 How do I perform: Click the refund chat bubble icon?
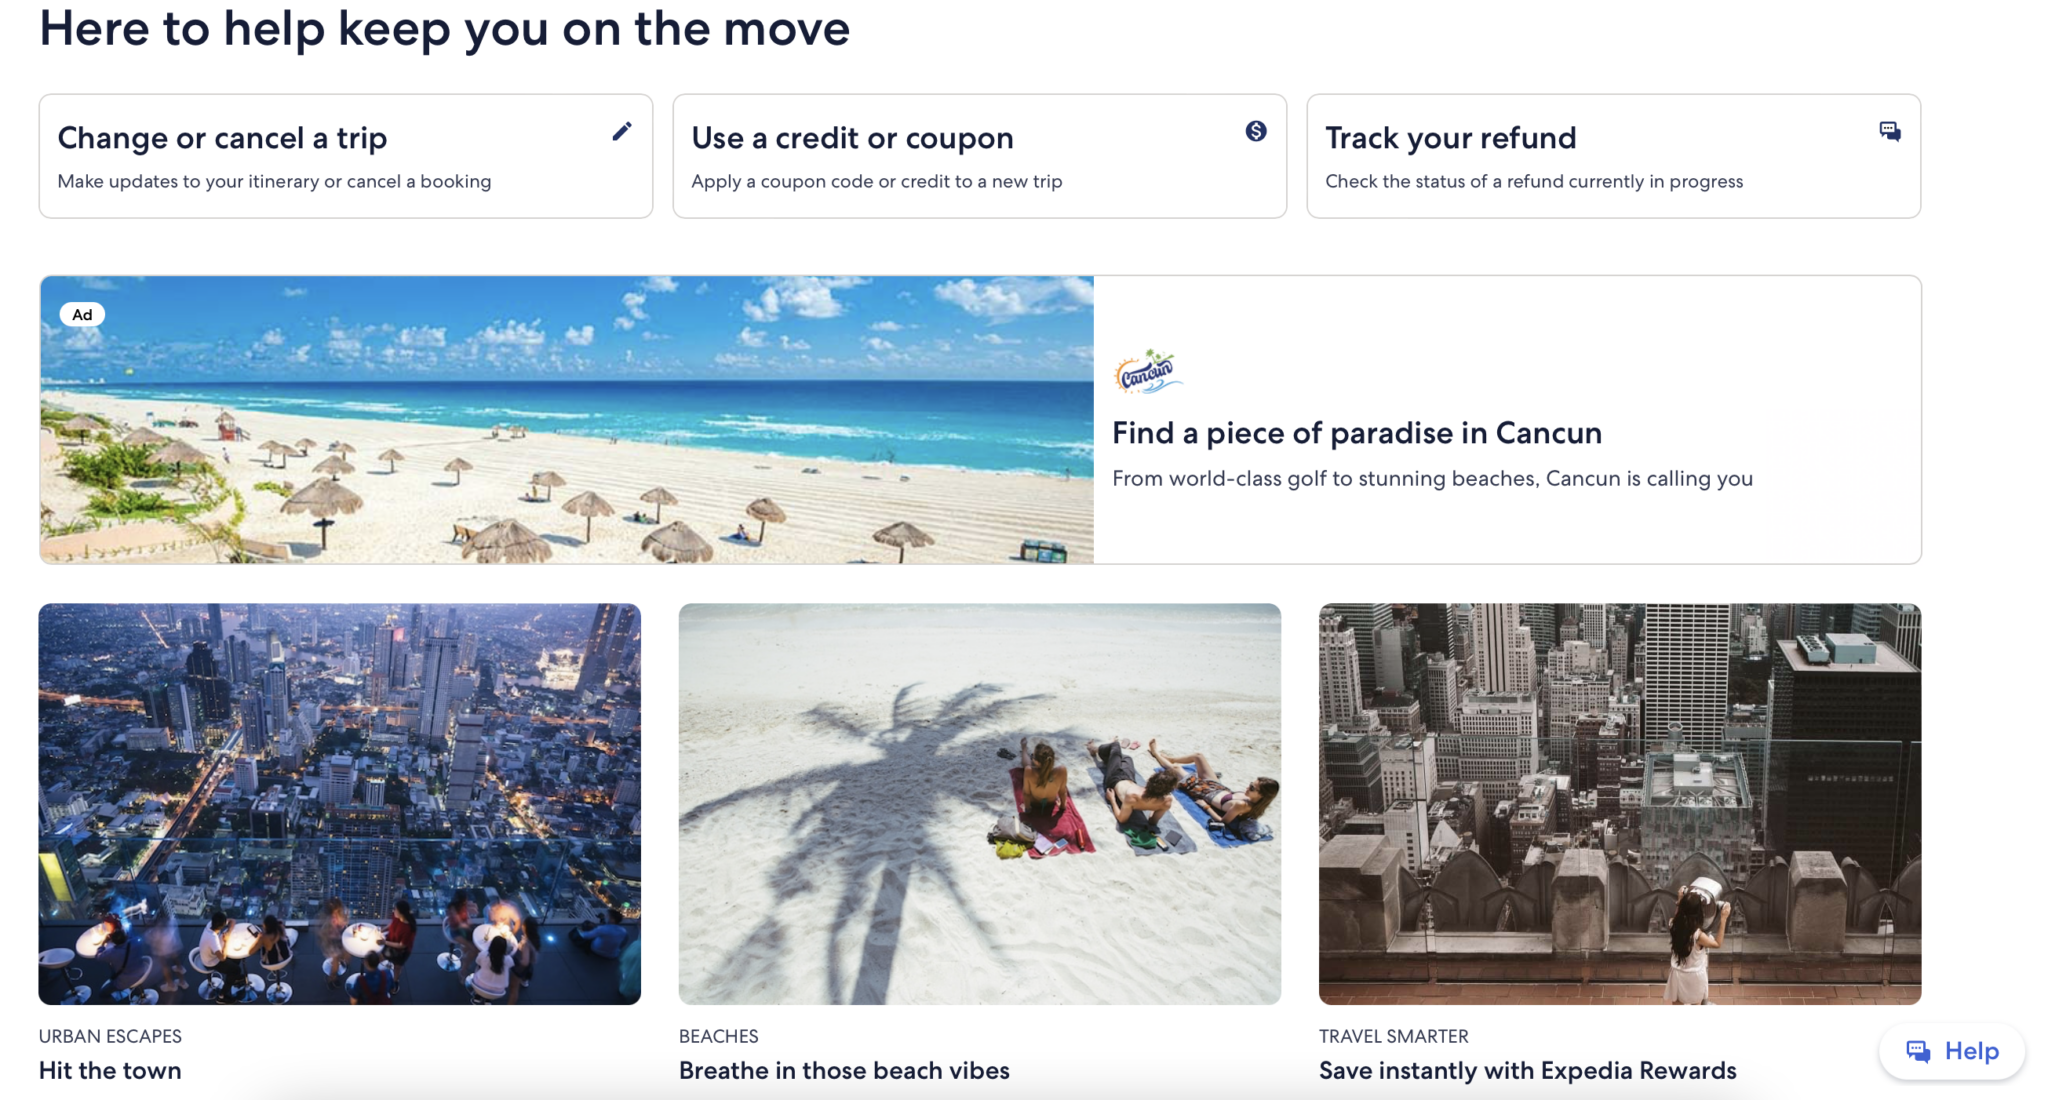click(1889, 132)
